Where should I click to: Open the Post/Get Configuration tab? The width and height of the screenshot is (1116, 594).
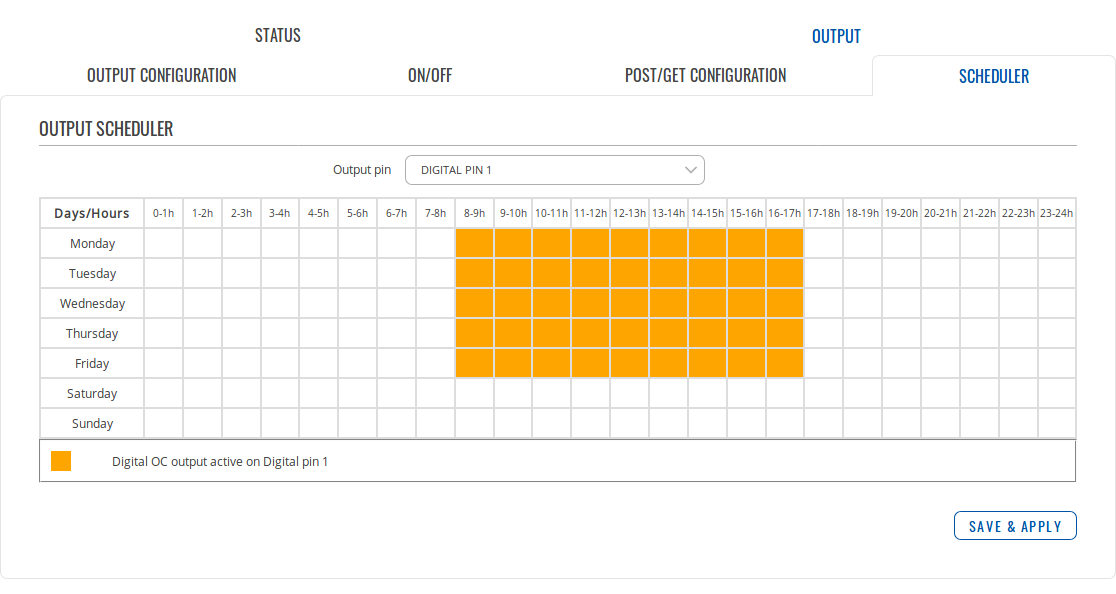(x=705, y=76)
